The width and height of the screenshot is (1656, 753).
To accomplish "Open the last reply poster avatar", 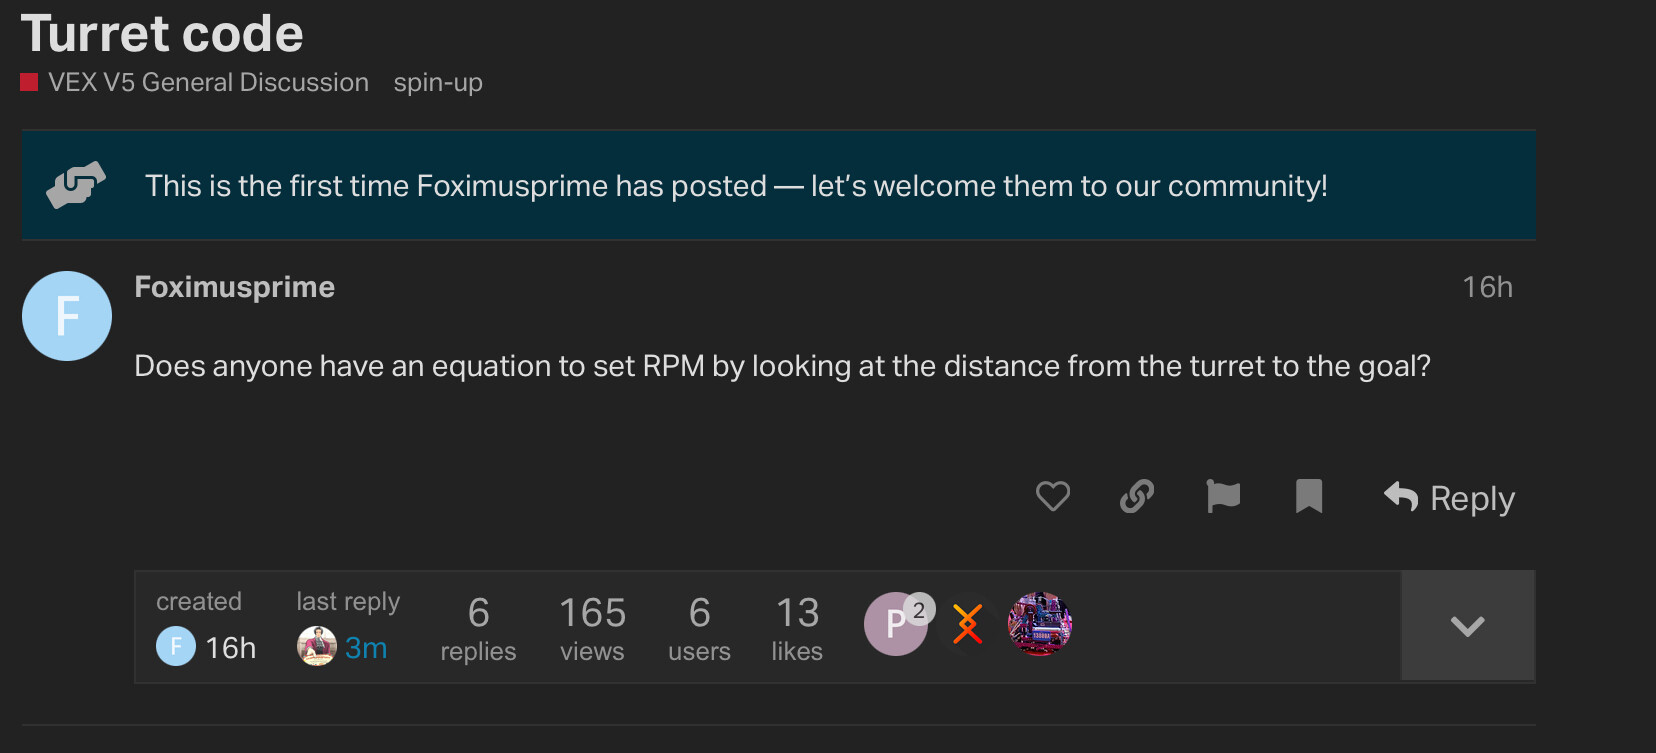I will click(317, 646).
